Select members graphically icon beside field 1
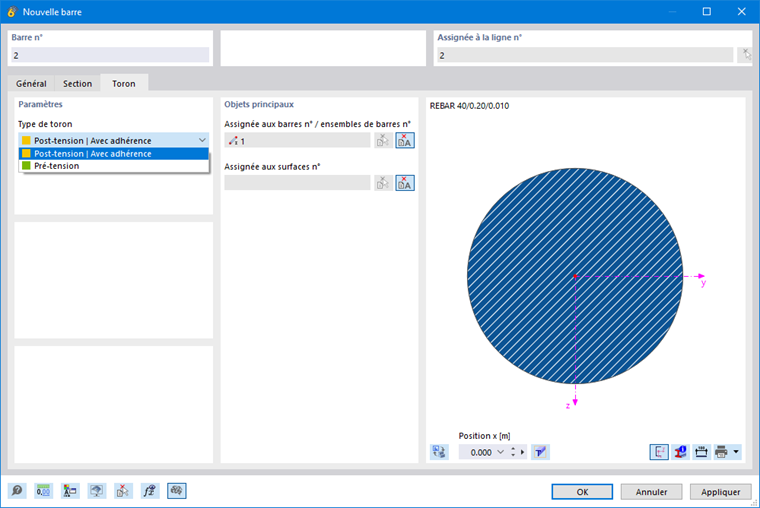 (x=383, y=141)
